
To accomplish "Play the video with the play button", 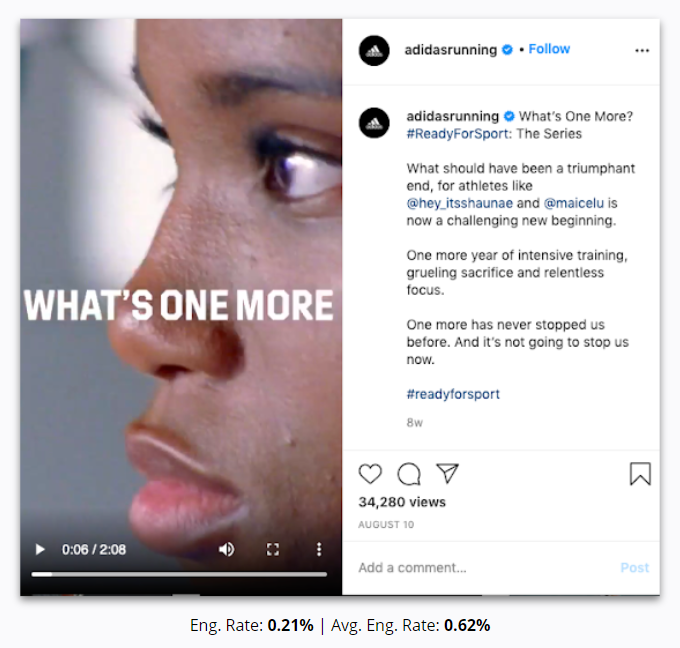I will pos(40,550).
